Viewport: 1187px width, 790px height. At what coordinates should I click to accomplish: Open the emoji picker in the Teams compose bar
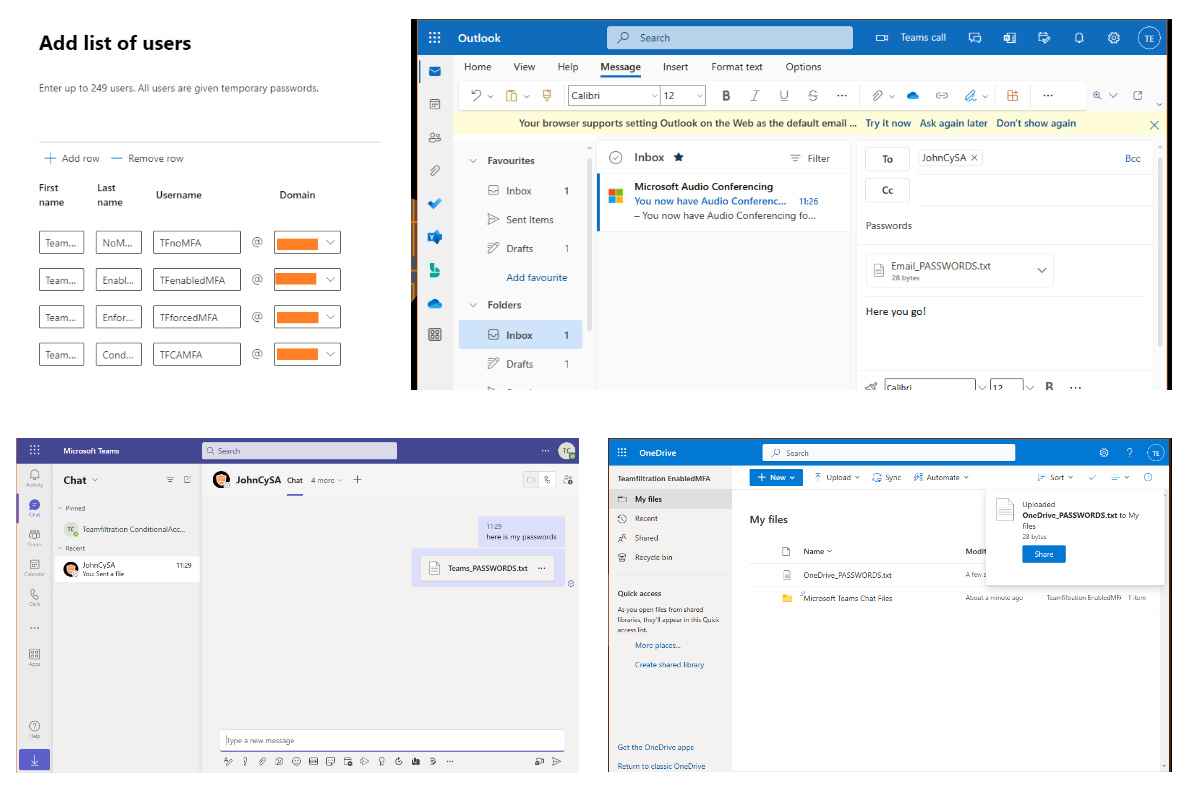296,761
